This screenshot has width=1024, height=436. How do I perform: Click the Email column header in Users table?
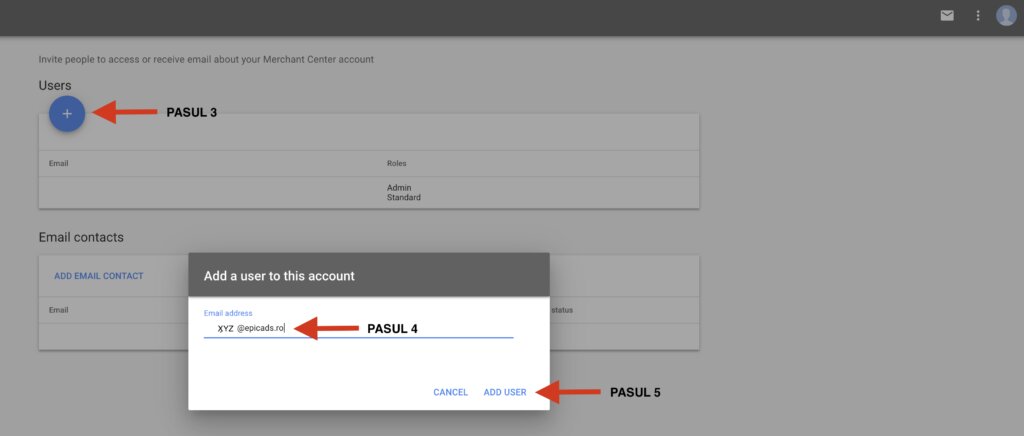pyautogui.click(x=59, y=163)
